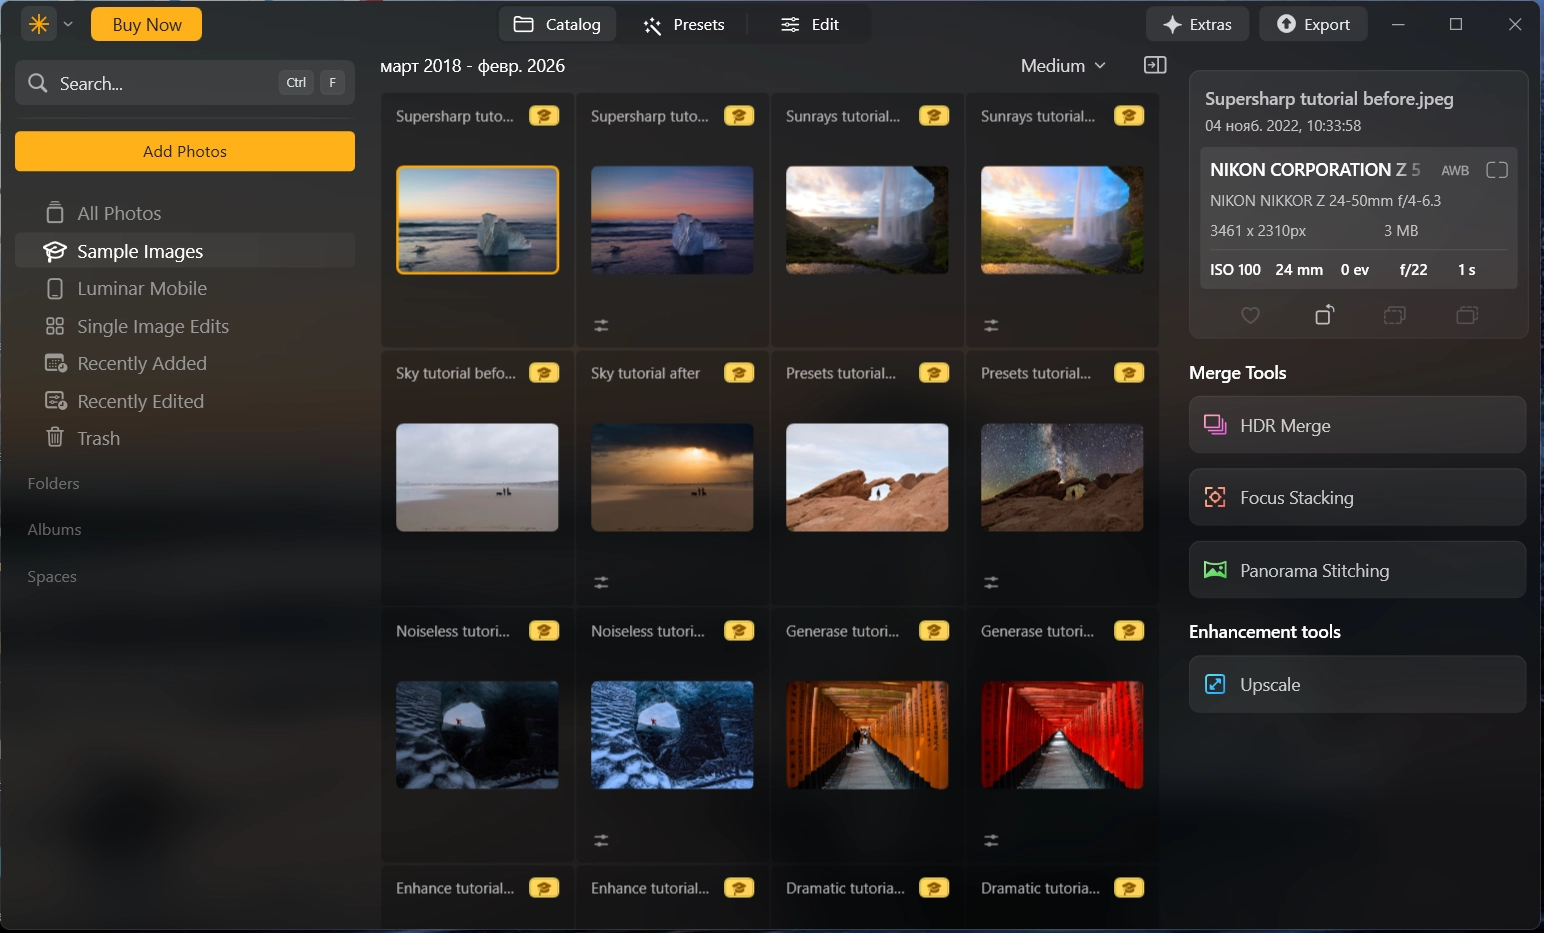View Recently Added photos
This screenshot has width=1544, height=933.
pyautogui.click(x=185, y=363)
